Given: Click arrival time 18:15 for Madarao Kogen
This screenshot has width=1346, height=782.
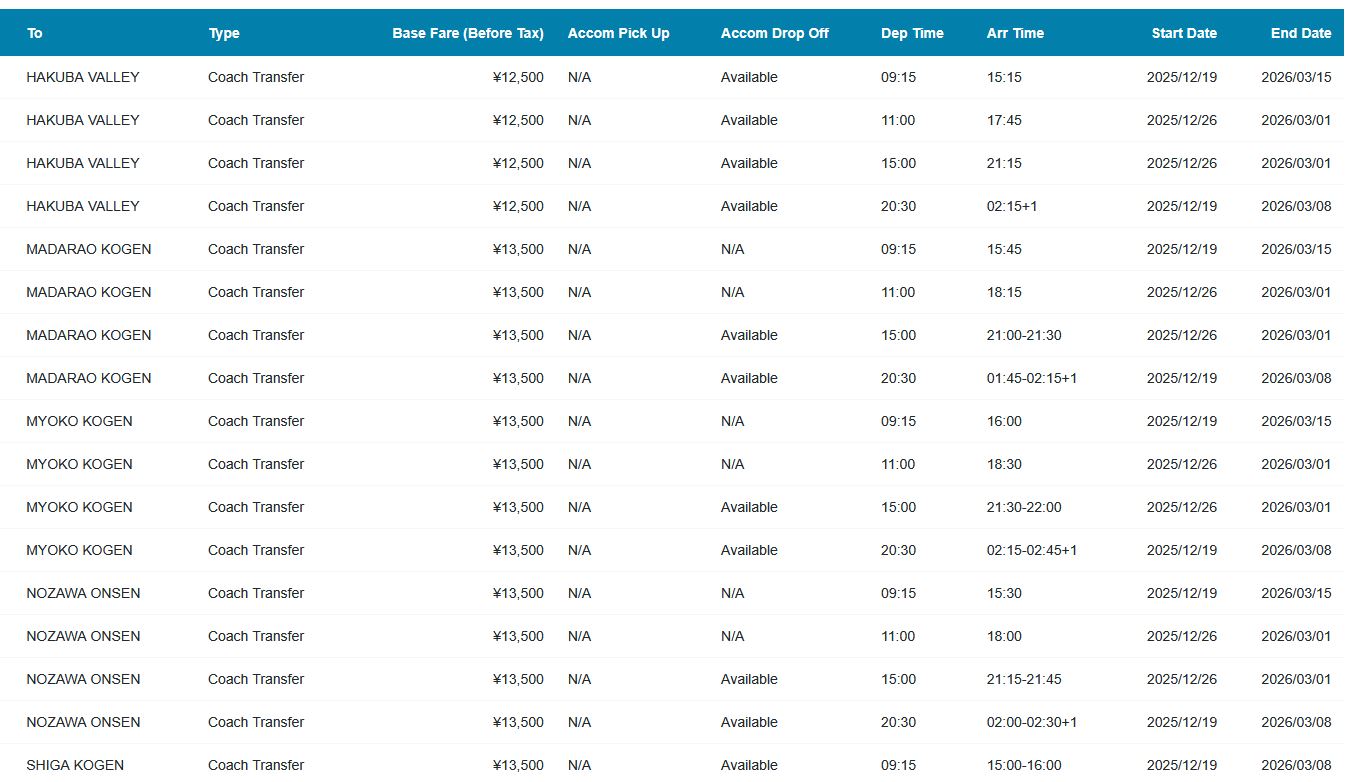Looking at the screenshot, I should point(1004,292).
